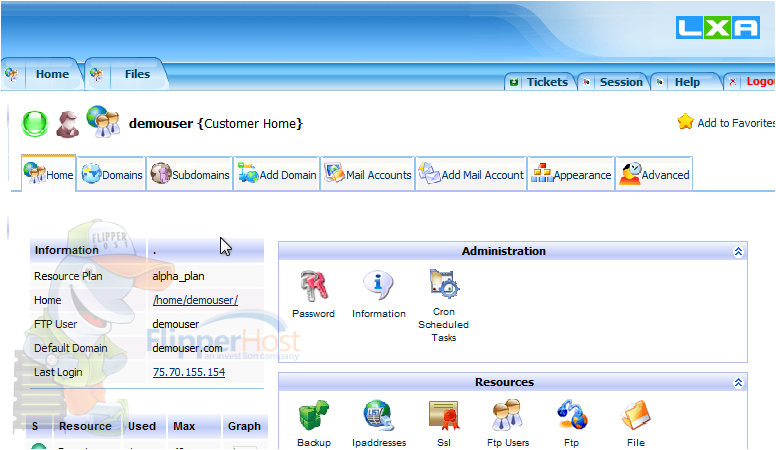Click the red X logout icon
The height and width of the screenshot is (450, 776).
pos(732,82)
